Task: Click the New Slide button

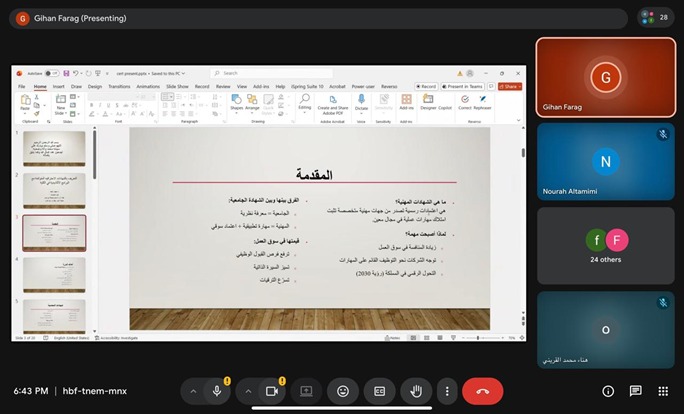Action: (60, 104)
